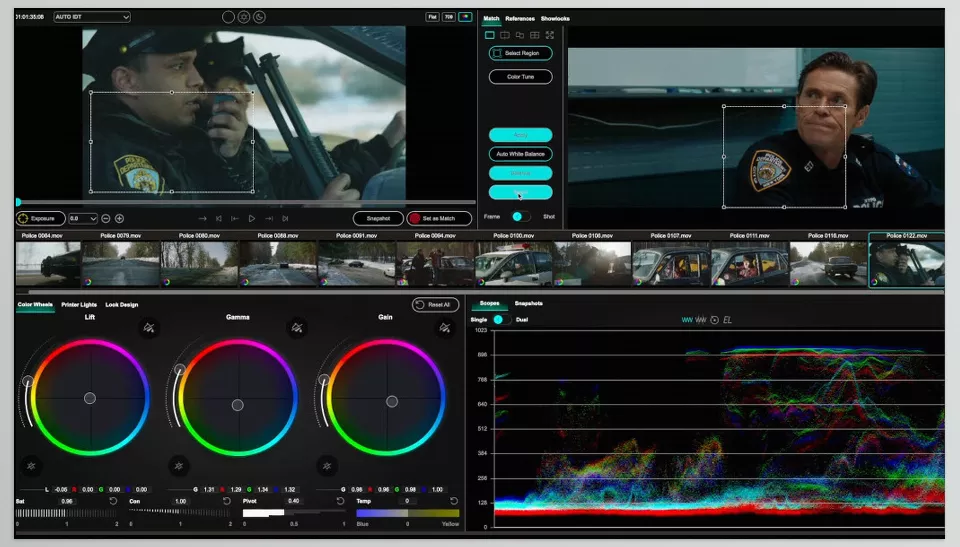This screenshot has width=960, height=547.
Task: Click the Pivot slider bar
Action: 294,513
